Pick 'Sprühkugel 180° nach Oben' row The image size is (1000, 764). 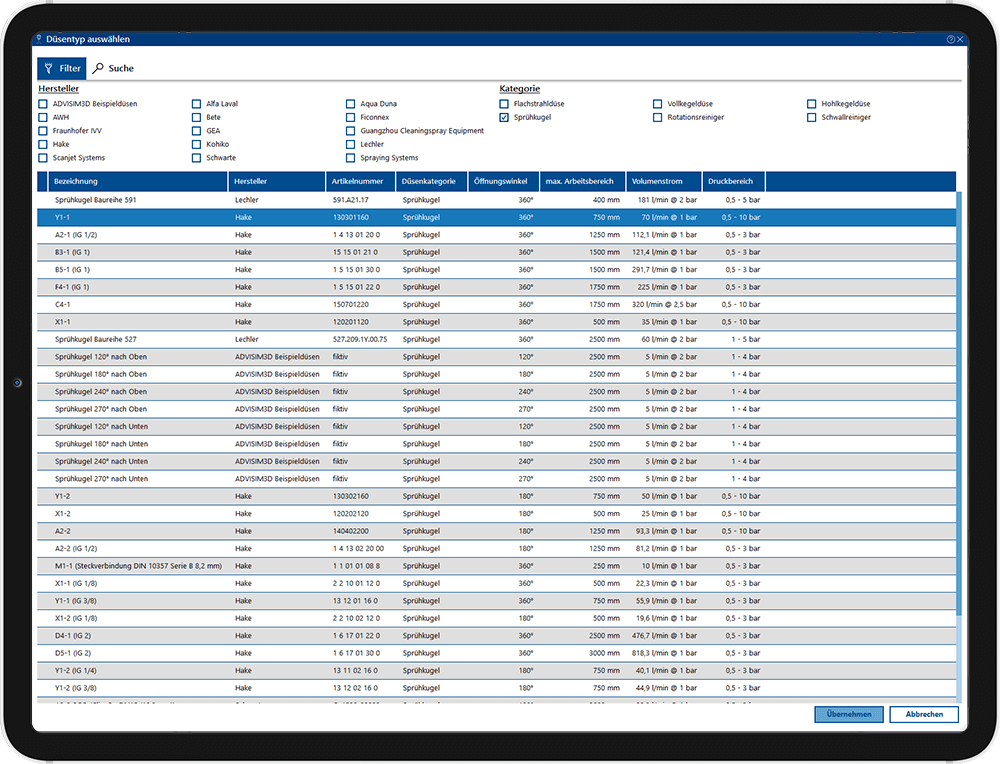(497, 374)
